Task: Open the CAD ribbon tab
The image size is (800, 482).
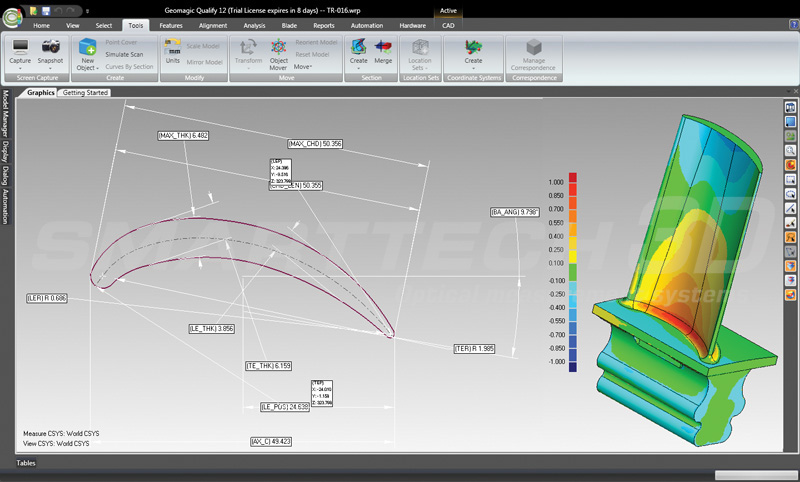Action: 448,26
